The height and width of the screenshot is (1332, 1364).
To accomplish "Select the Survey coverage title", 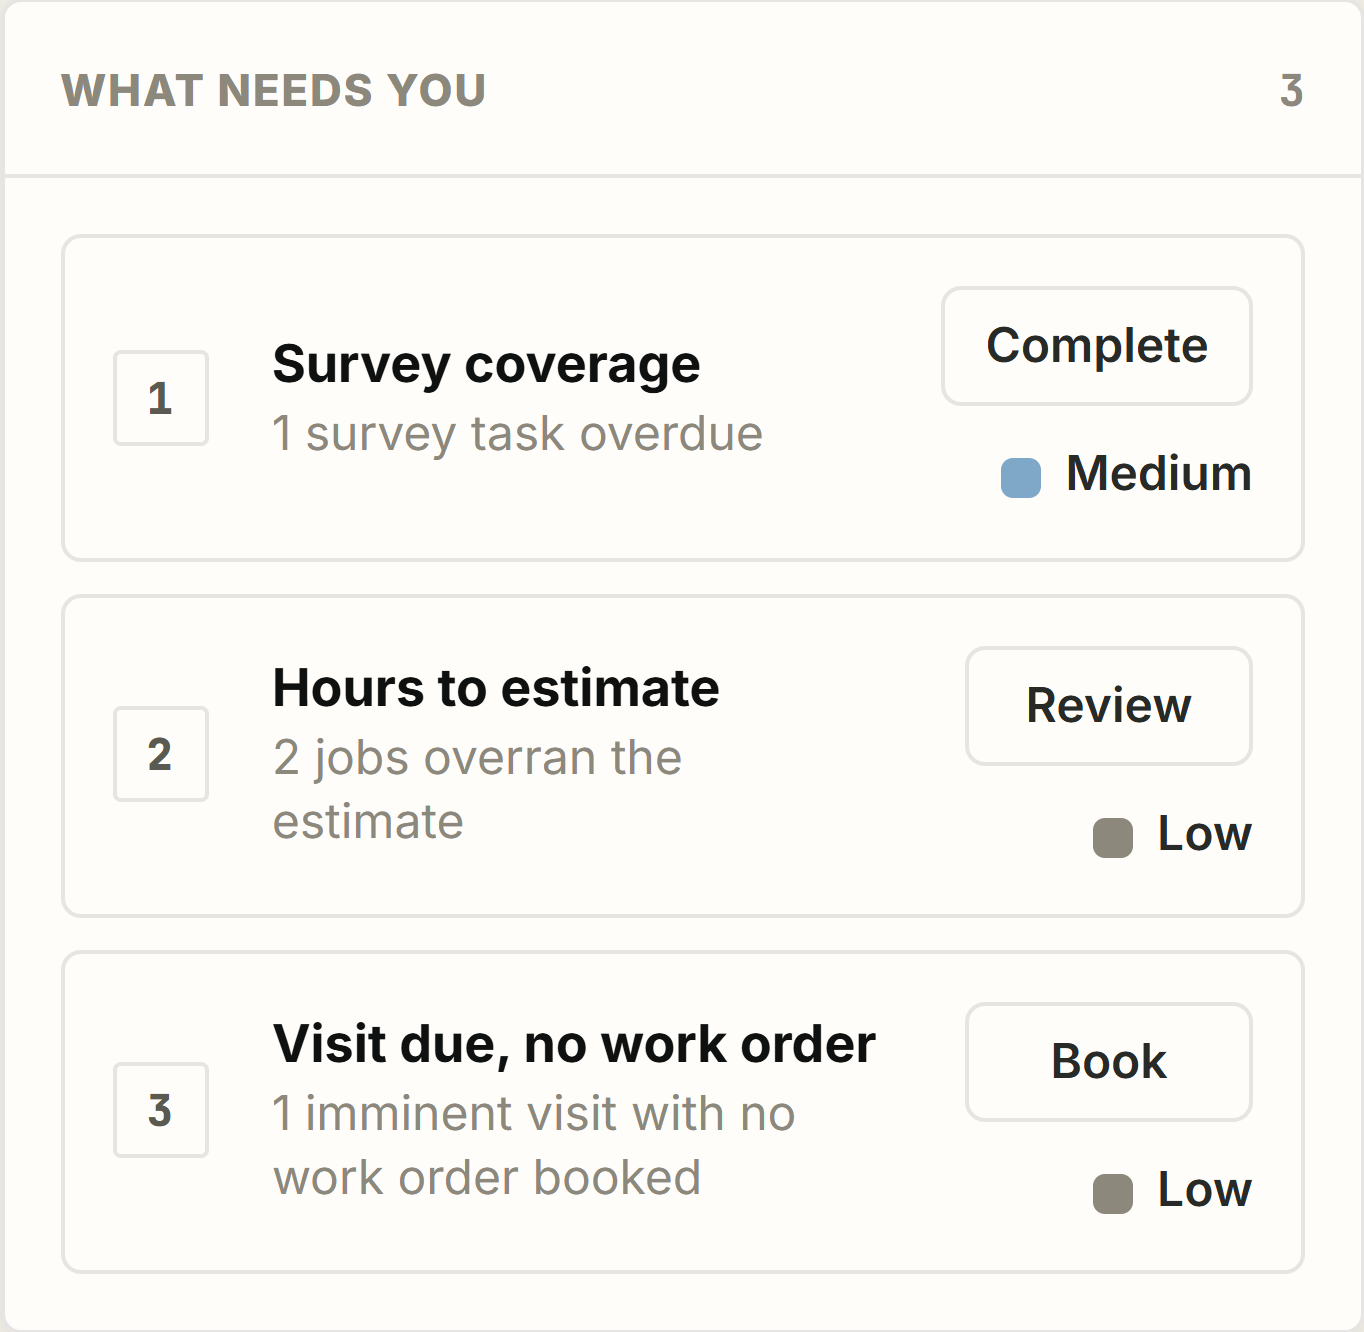I will (x=486, y=364).
